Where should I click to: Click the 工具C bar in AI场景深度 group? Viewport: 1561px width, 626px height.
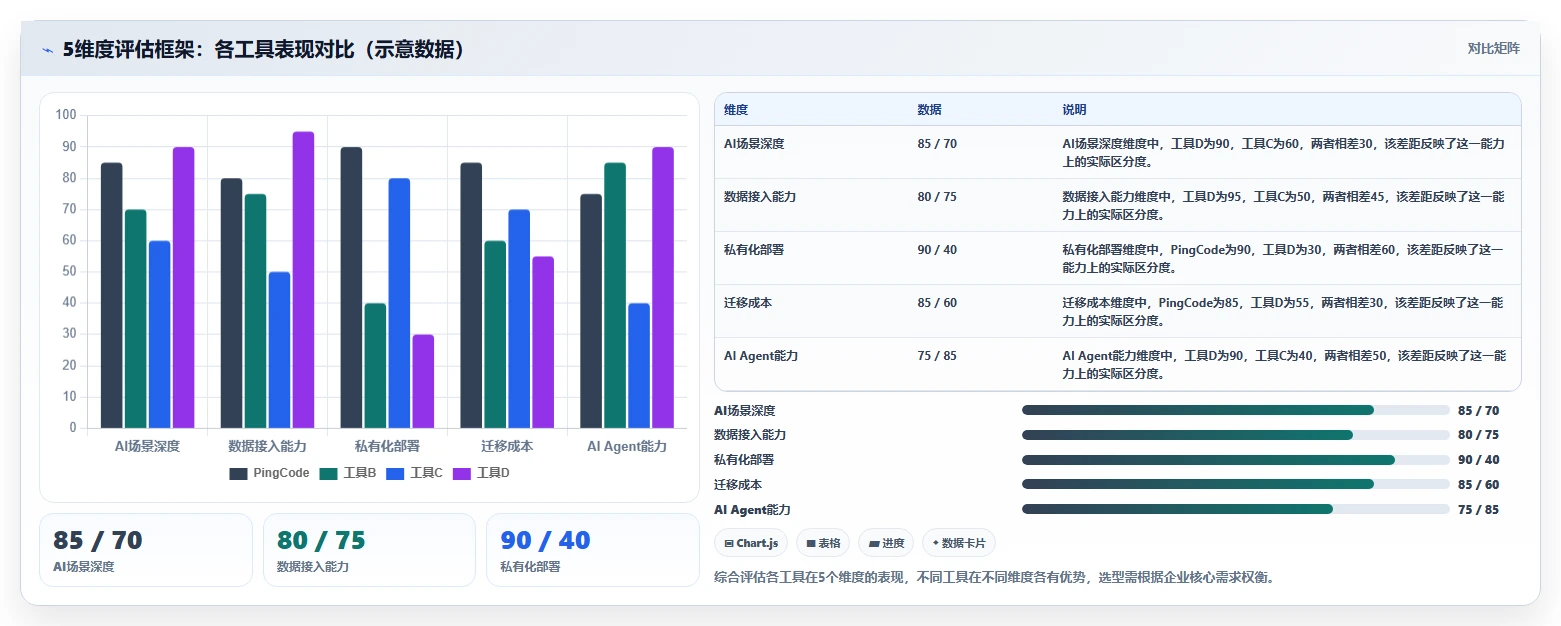[x=160, y=334]
